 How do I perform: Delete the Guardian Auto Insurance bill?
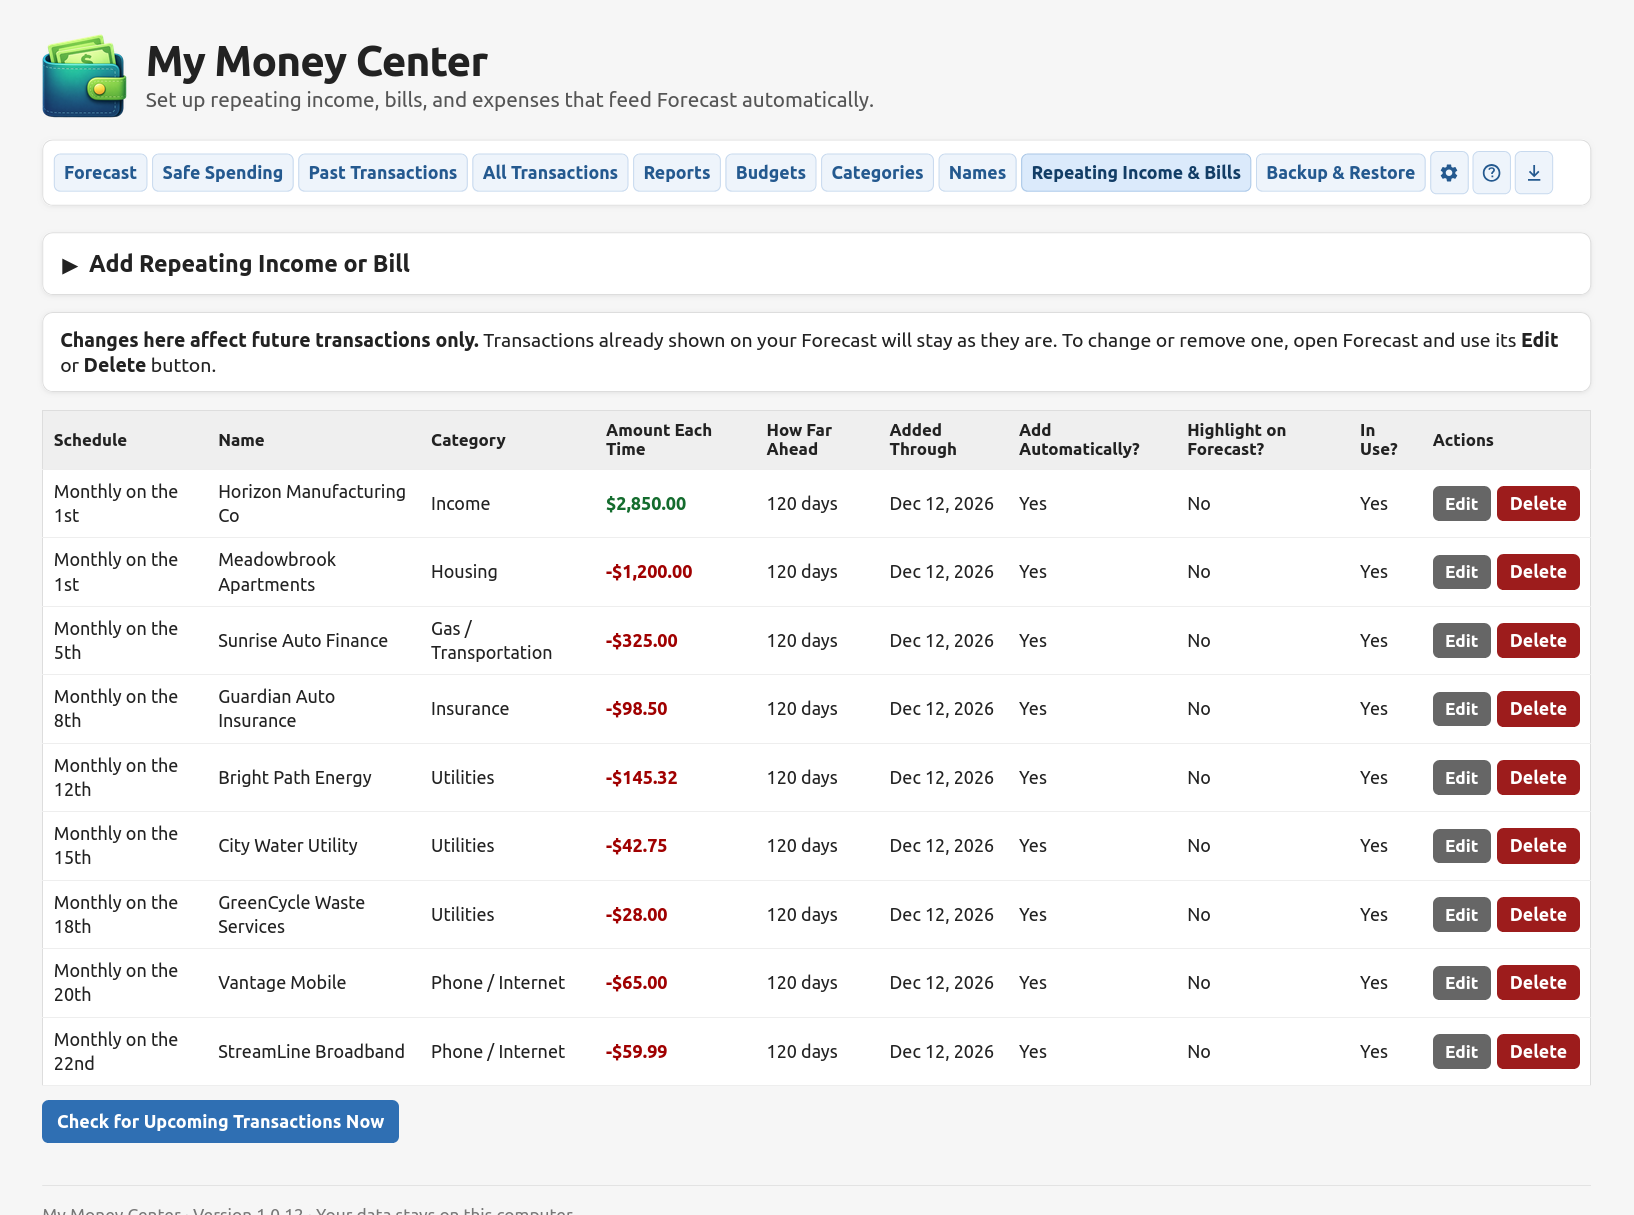point(1538,709)
